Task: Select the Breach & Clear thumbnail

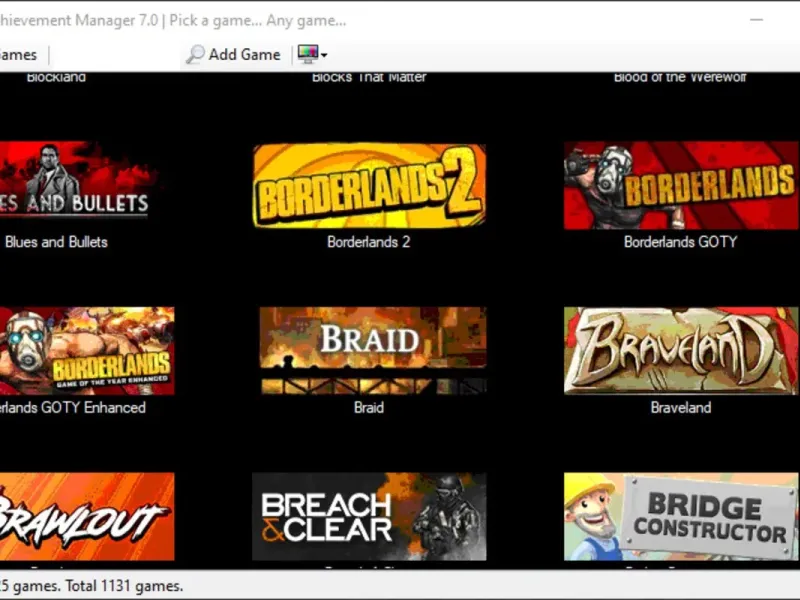Action: 369,516
